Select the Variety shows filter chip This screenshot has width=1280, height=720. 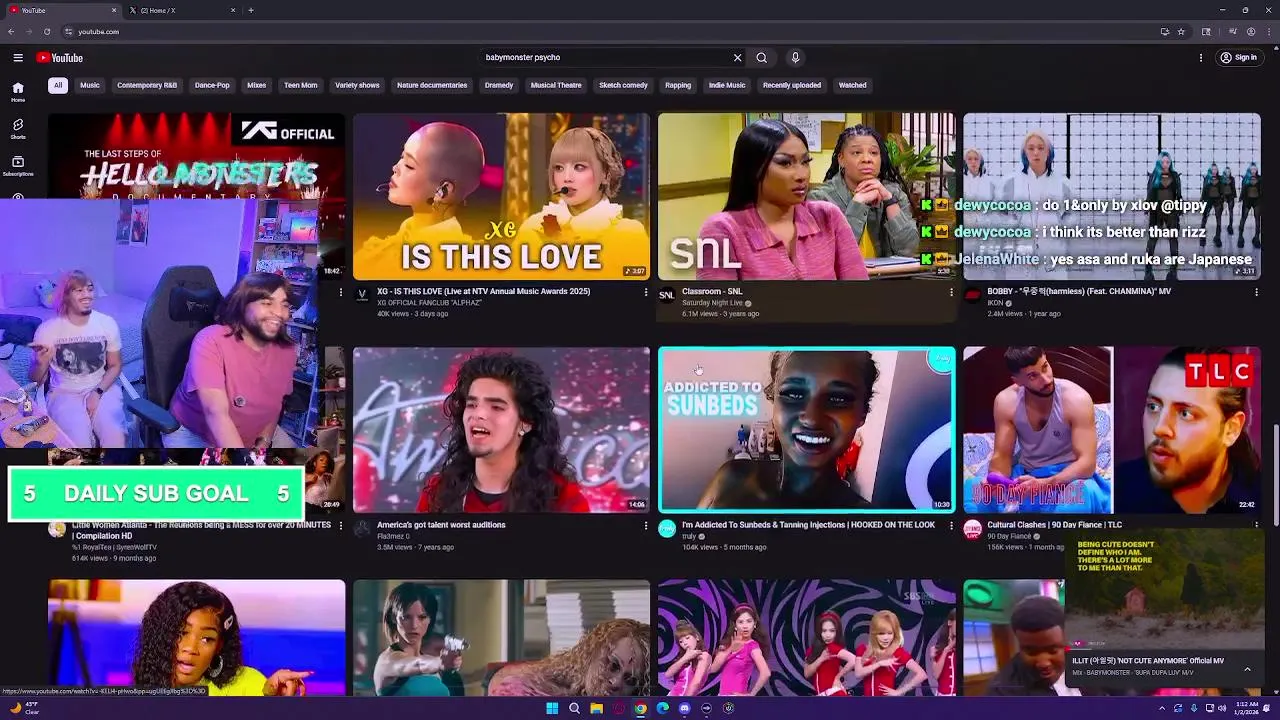pyautogui.click(x=357, y=85)
